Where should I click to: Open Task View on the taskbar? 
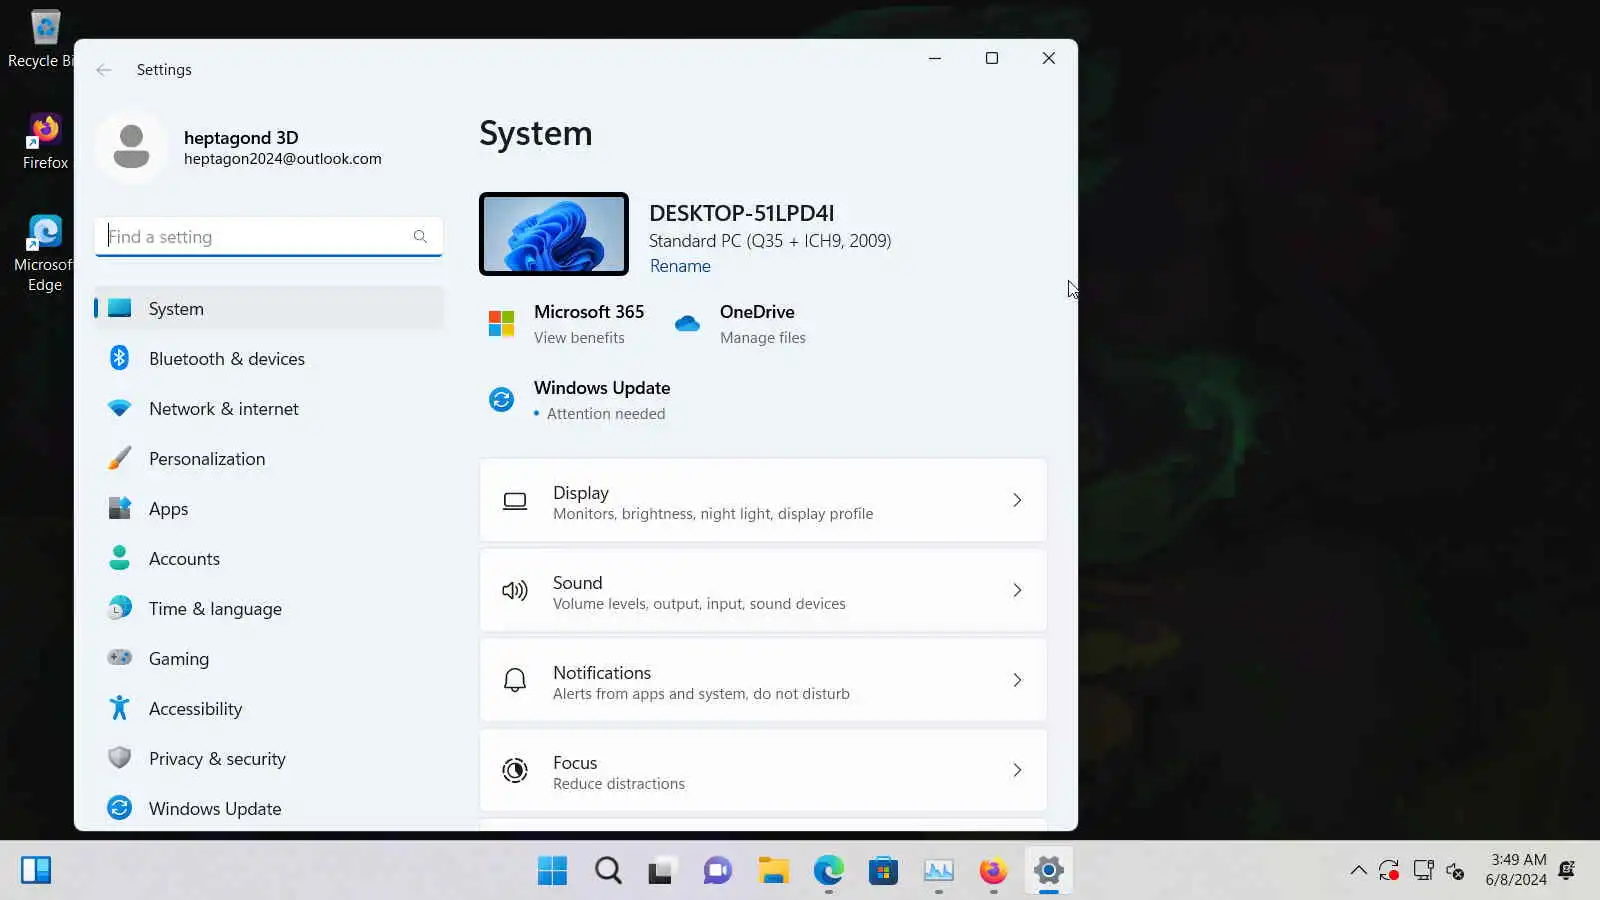661,871
